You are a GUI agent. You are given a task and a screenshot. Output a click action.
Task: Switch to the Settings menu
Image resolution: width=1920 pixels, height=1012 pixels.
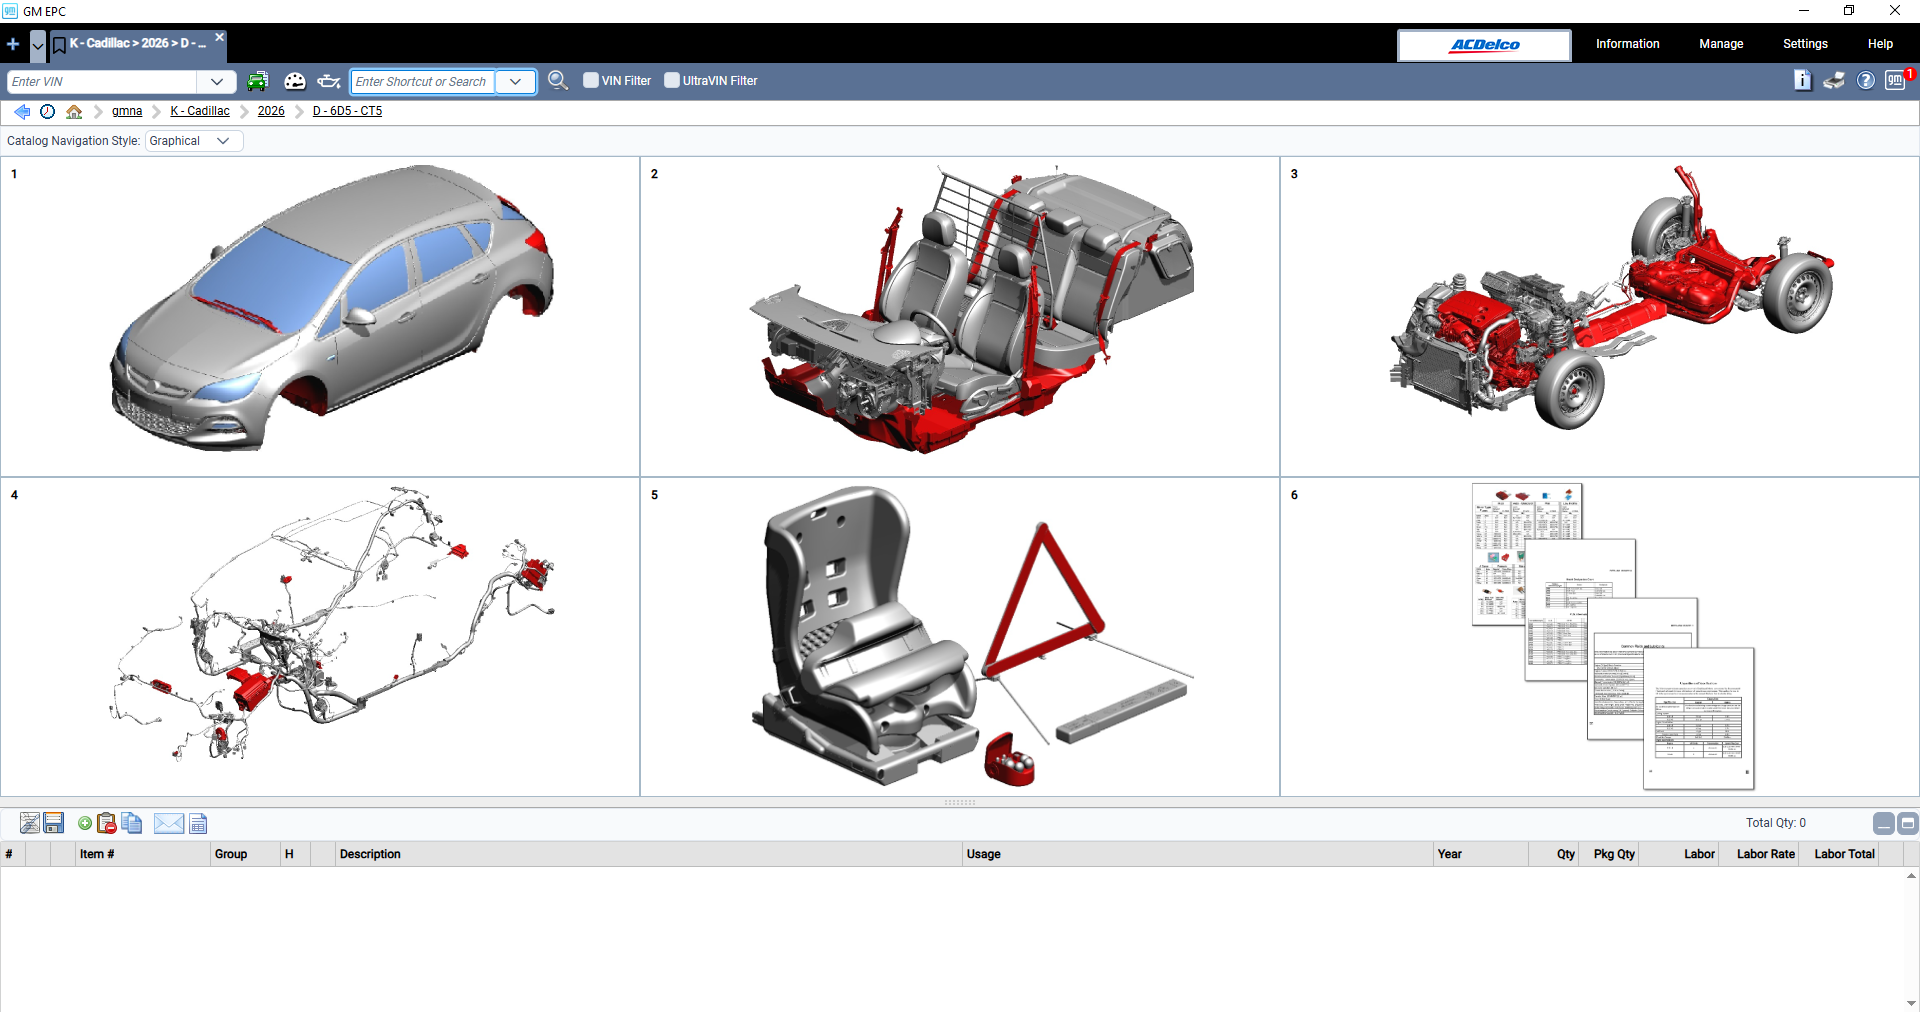click(x=1805, y=44)
